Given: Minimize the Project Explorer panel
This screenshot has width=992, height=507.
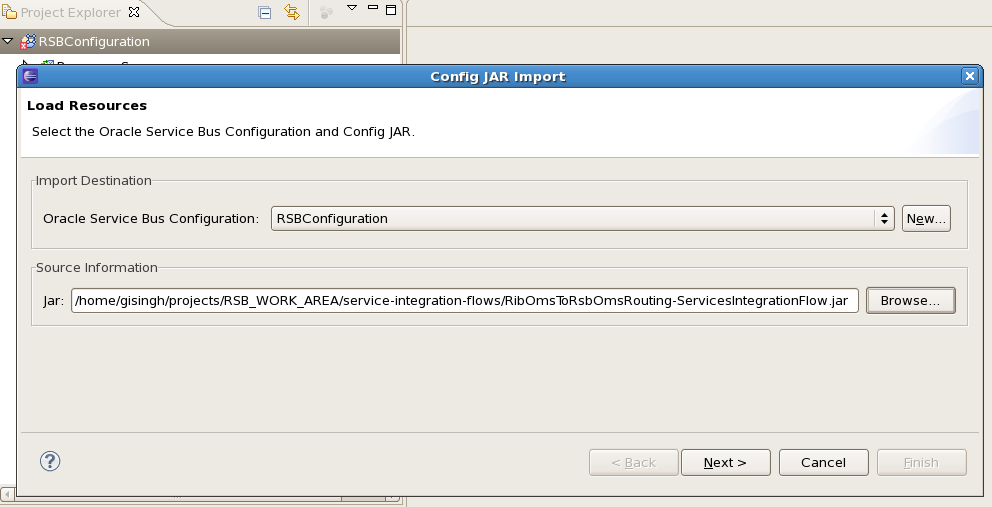Looking at the screenshot, I should [373, 8].
